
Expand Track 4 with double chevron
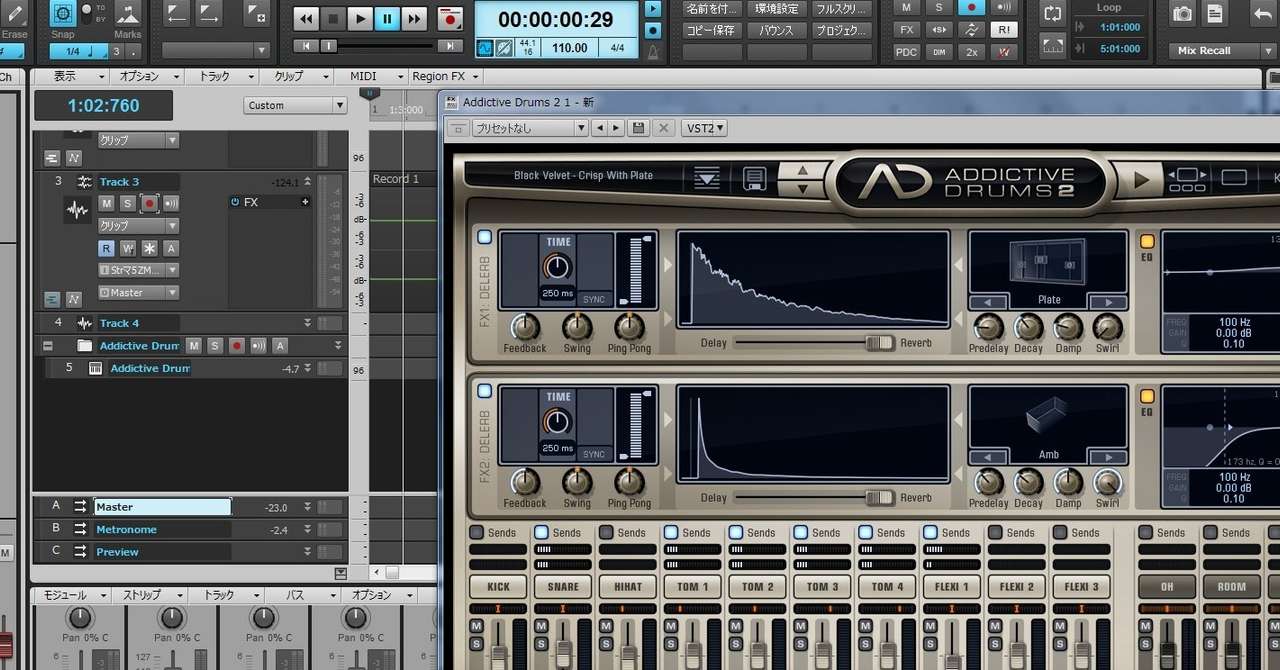(307, 324)
